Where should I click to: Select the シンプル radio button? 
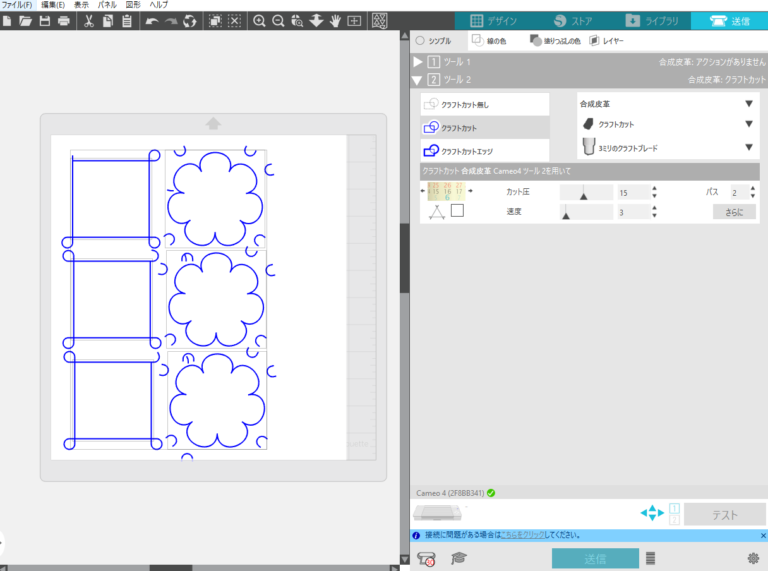[x=420, y=41]
